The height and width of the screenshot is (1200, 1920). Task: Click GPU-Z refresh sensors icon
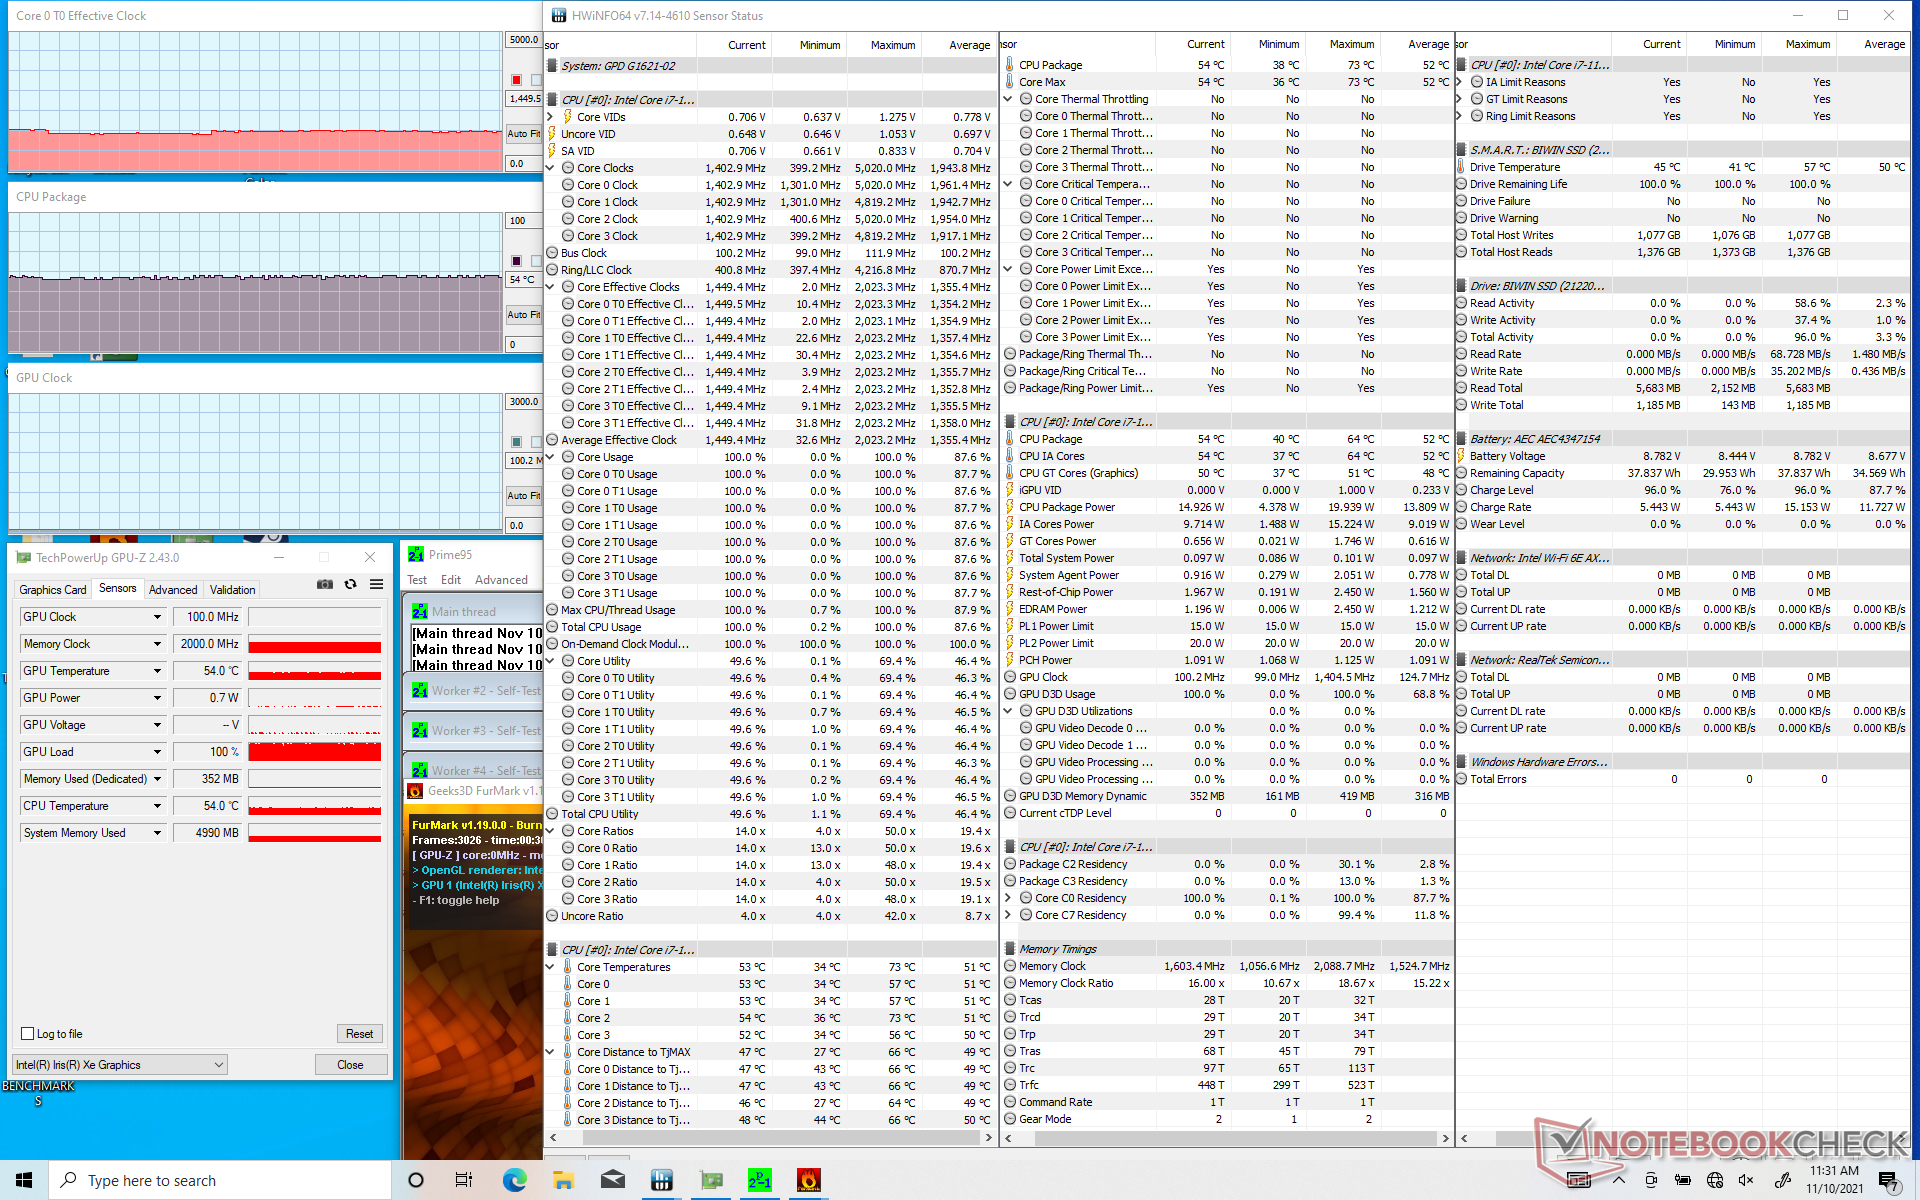351,585
